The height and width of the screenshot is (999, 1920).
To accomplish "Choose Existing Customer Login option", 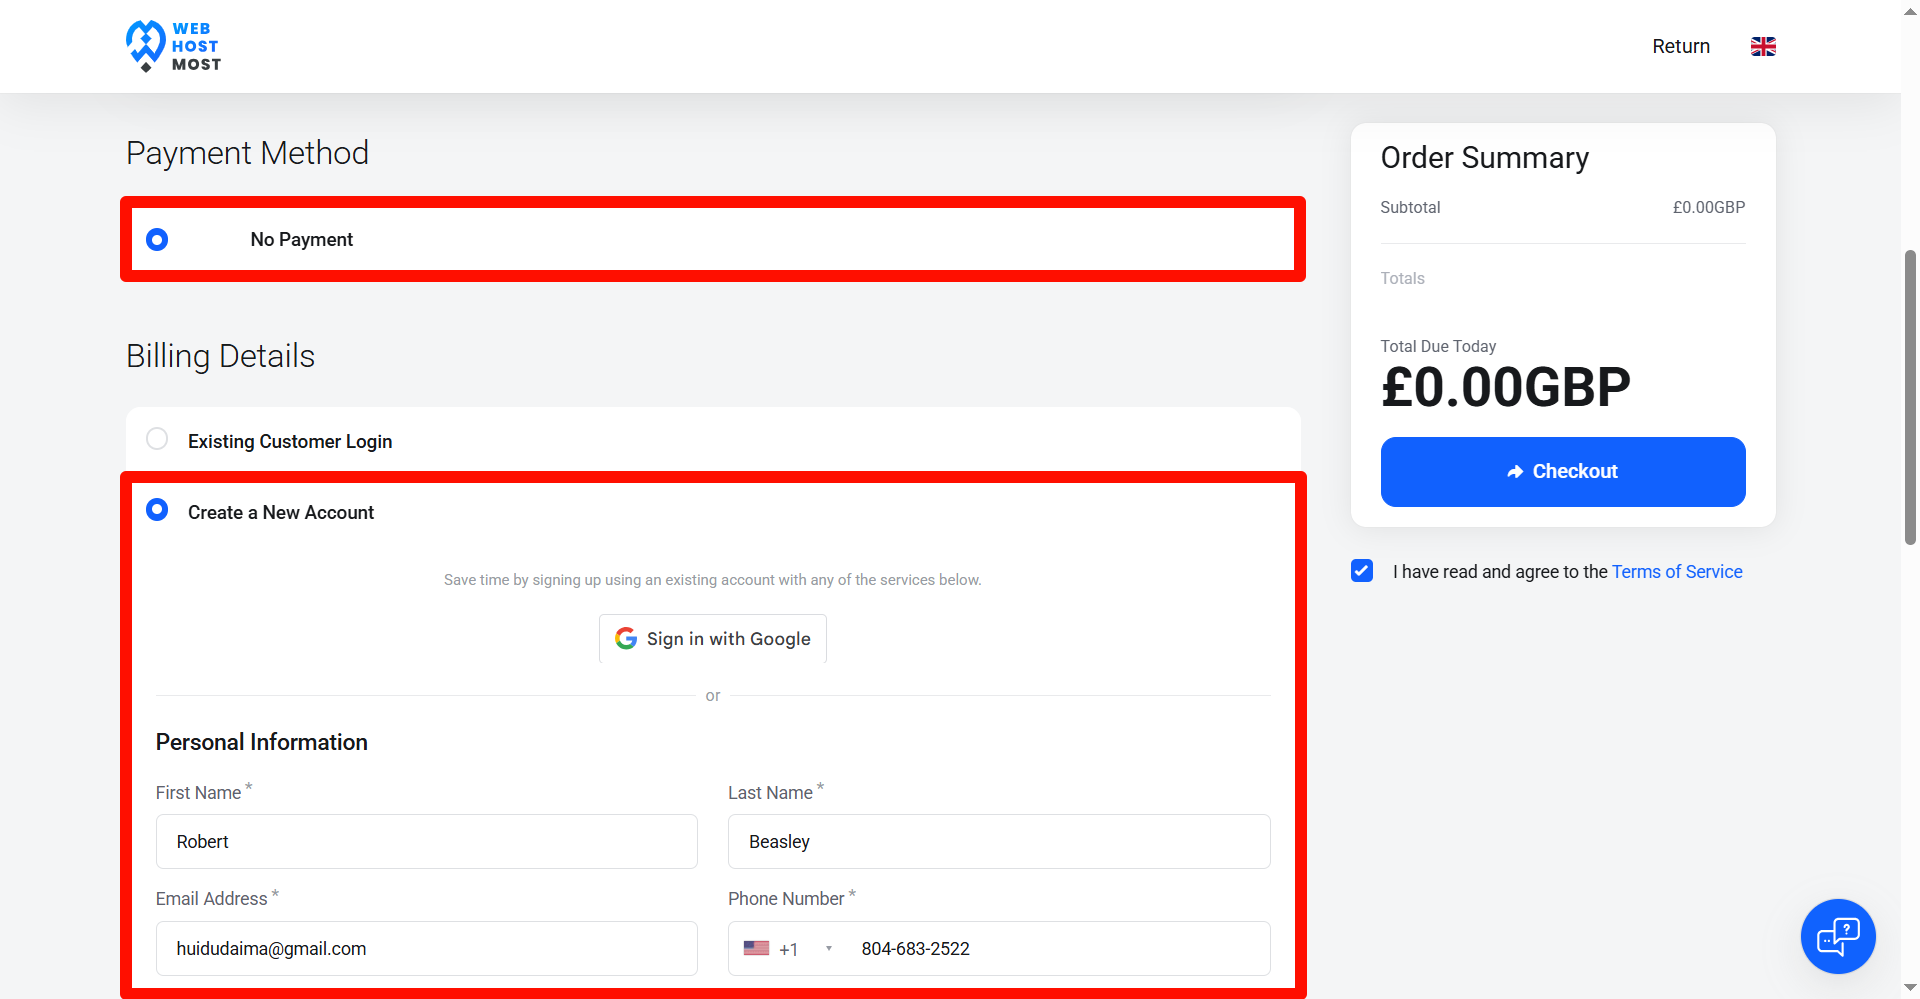I will (x=157, y=439).
